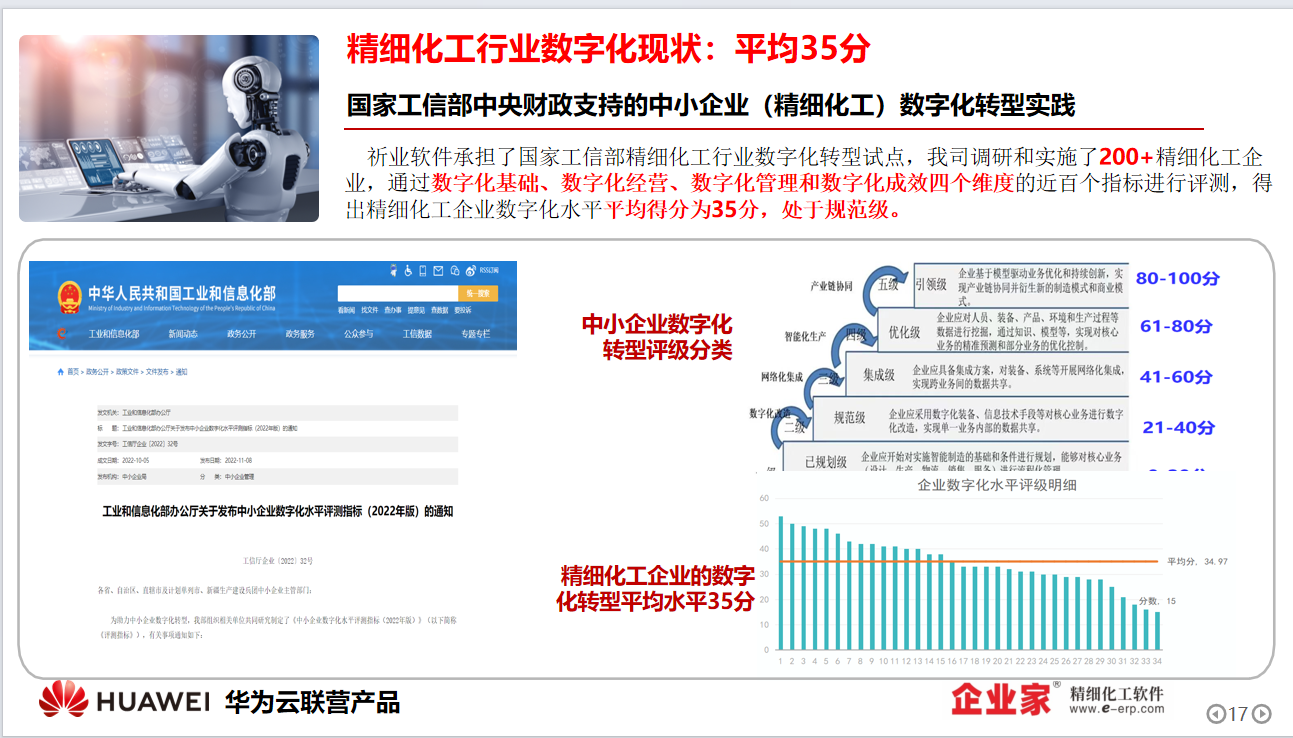Click the orange 统一搜索 button
The width and height of the screenshot is (1293, 738).
[x=476, y=293]
